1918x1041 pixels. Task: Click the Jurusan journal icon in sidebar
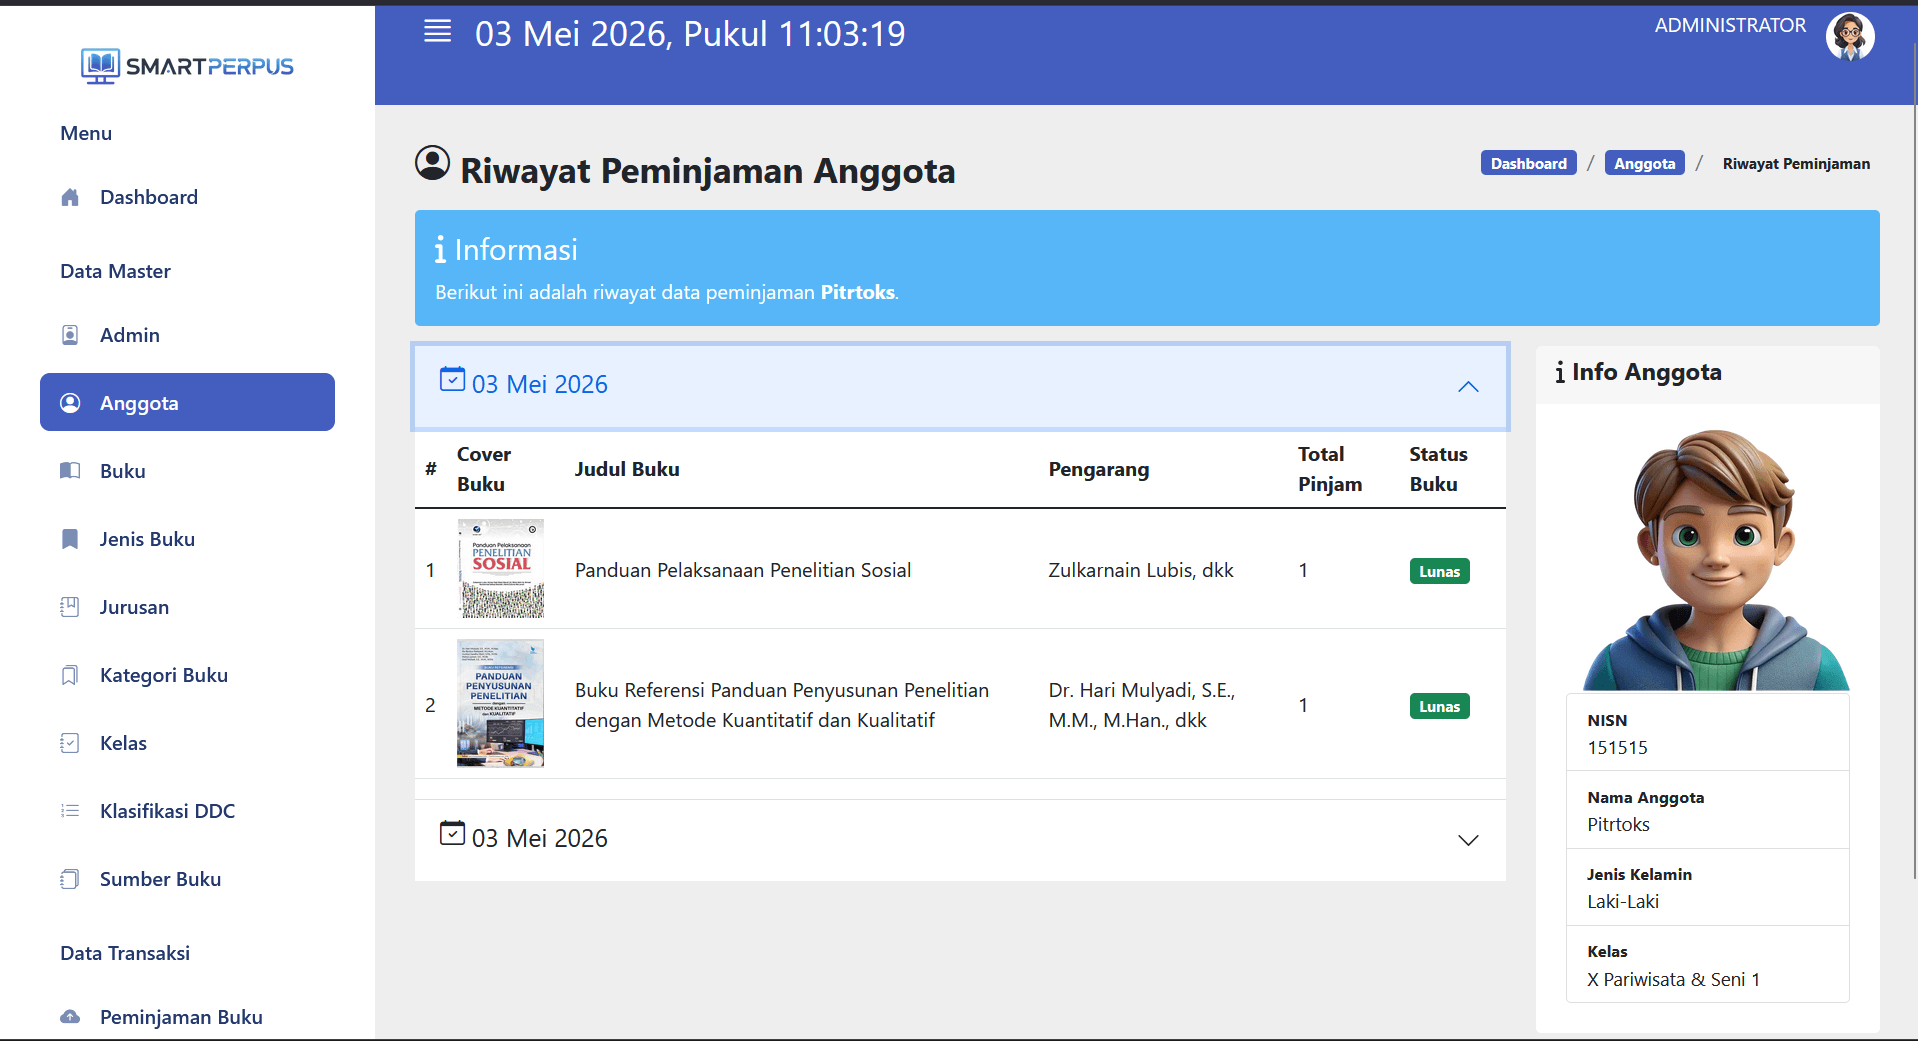pos(70,607)
